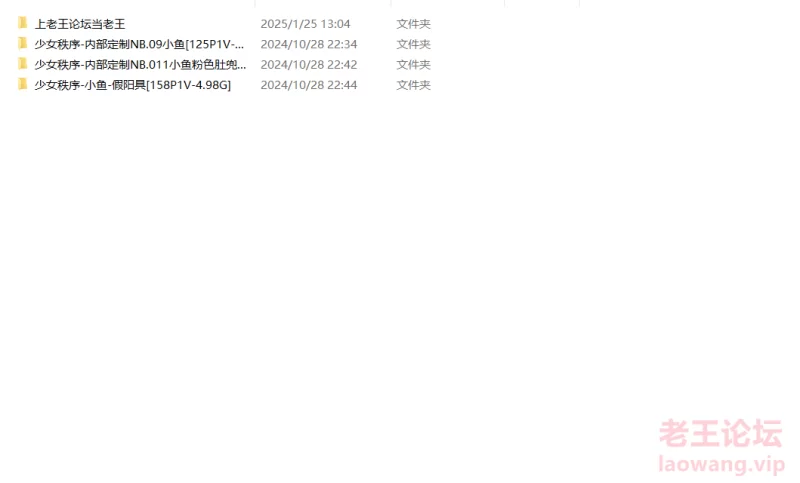Click the laowang.vip watermark link

point(721,464)
